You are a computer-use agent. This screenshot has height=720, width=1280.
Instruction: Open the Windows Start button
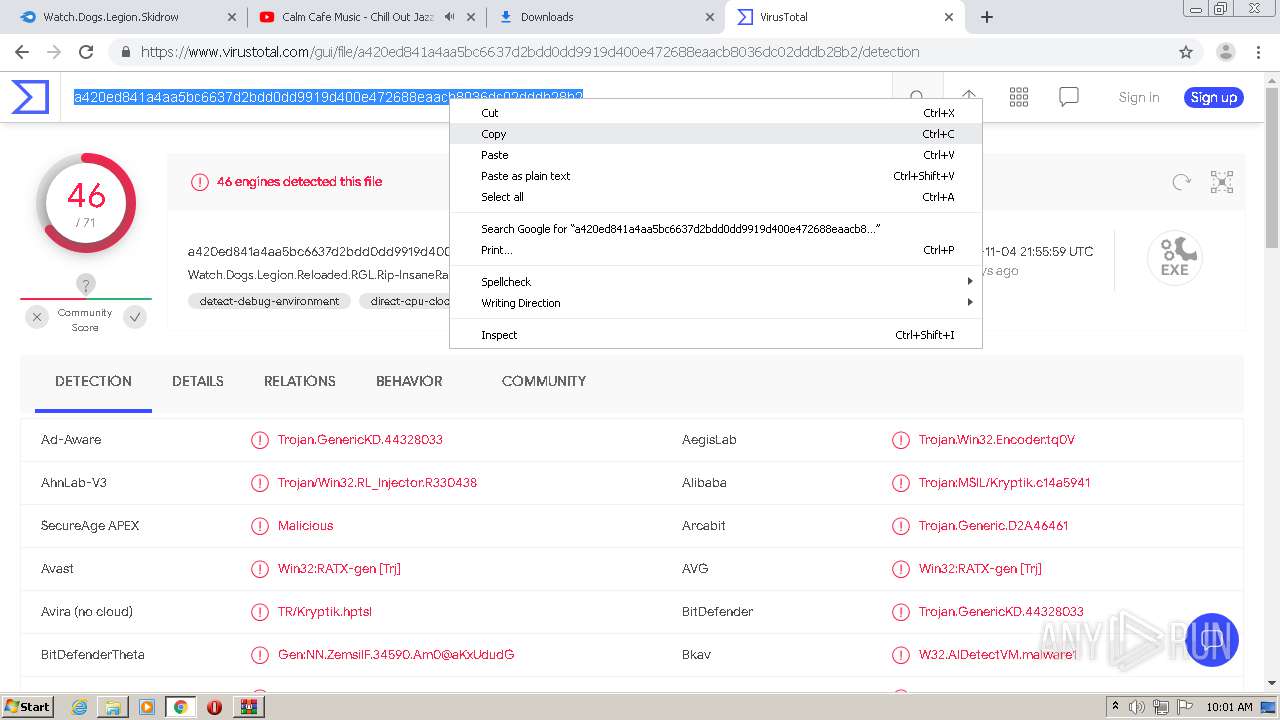[28, 706]
